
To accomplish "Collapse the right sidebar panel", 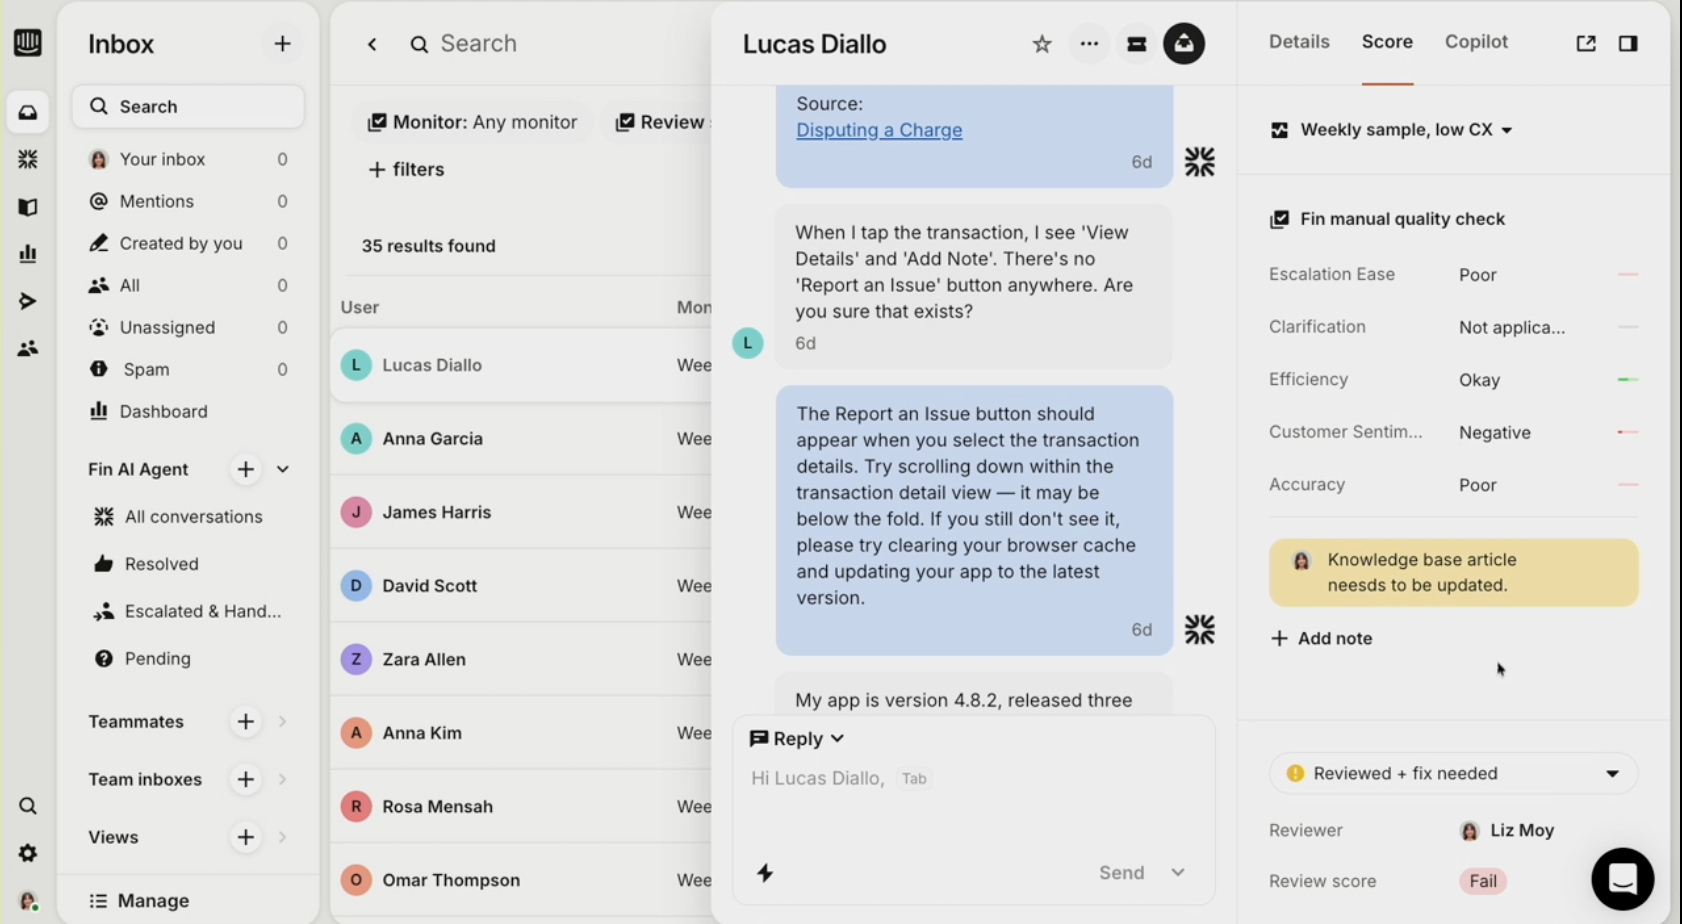I will (1628, 43).
